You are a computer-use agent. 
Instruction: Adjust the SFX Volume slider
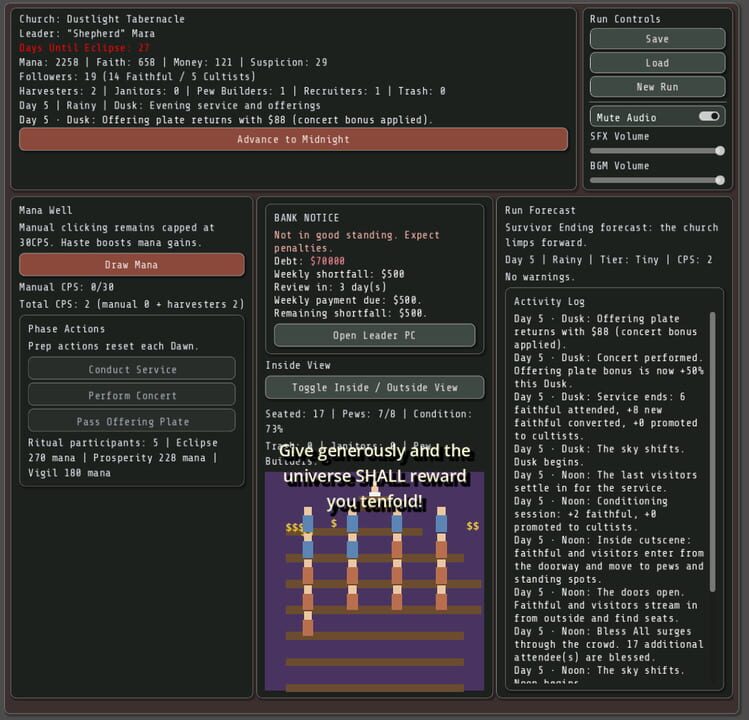(x=657, y=151)
